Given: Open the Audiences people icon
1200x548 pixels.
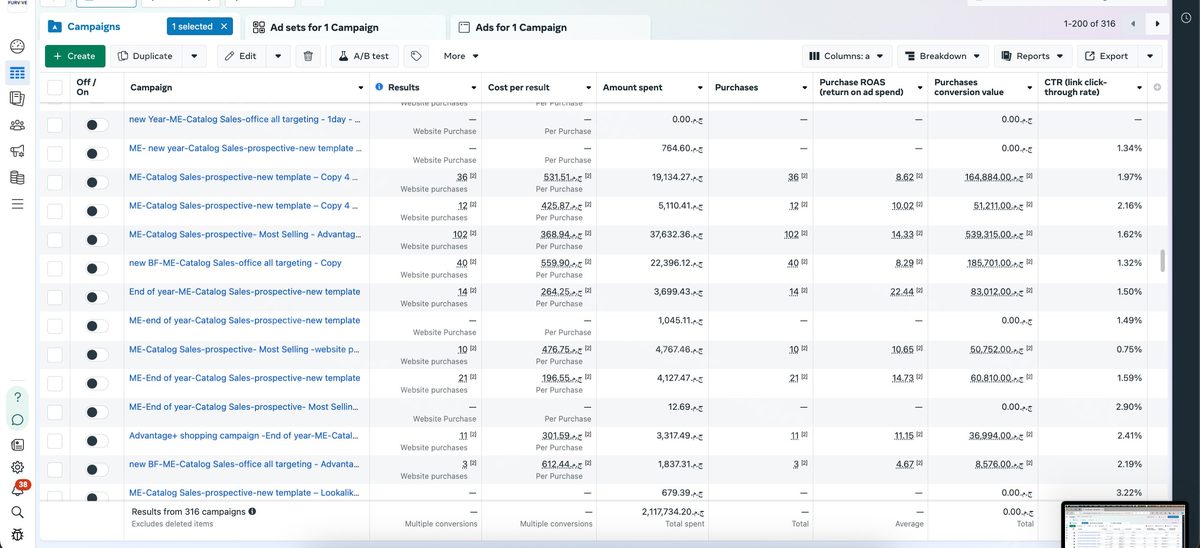Looking at the screenshot, I should pos(17,125).
